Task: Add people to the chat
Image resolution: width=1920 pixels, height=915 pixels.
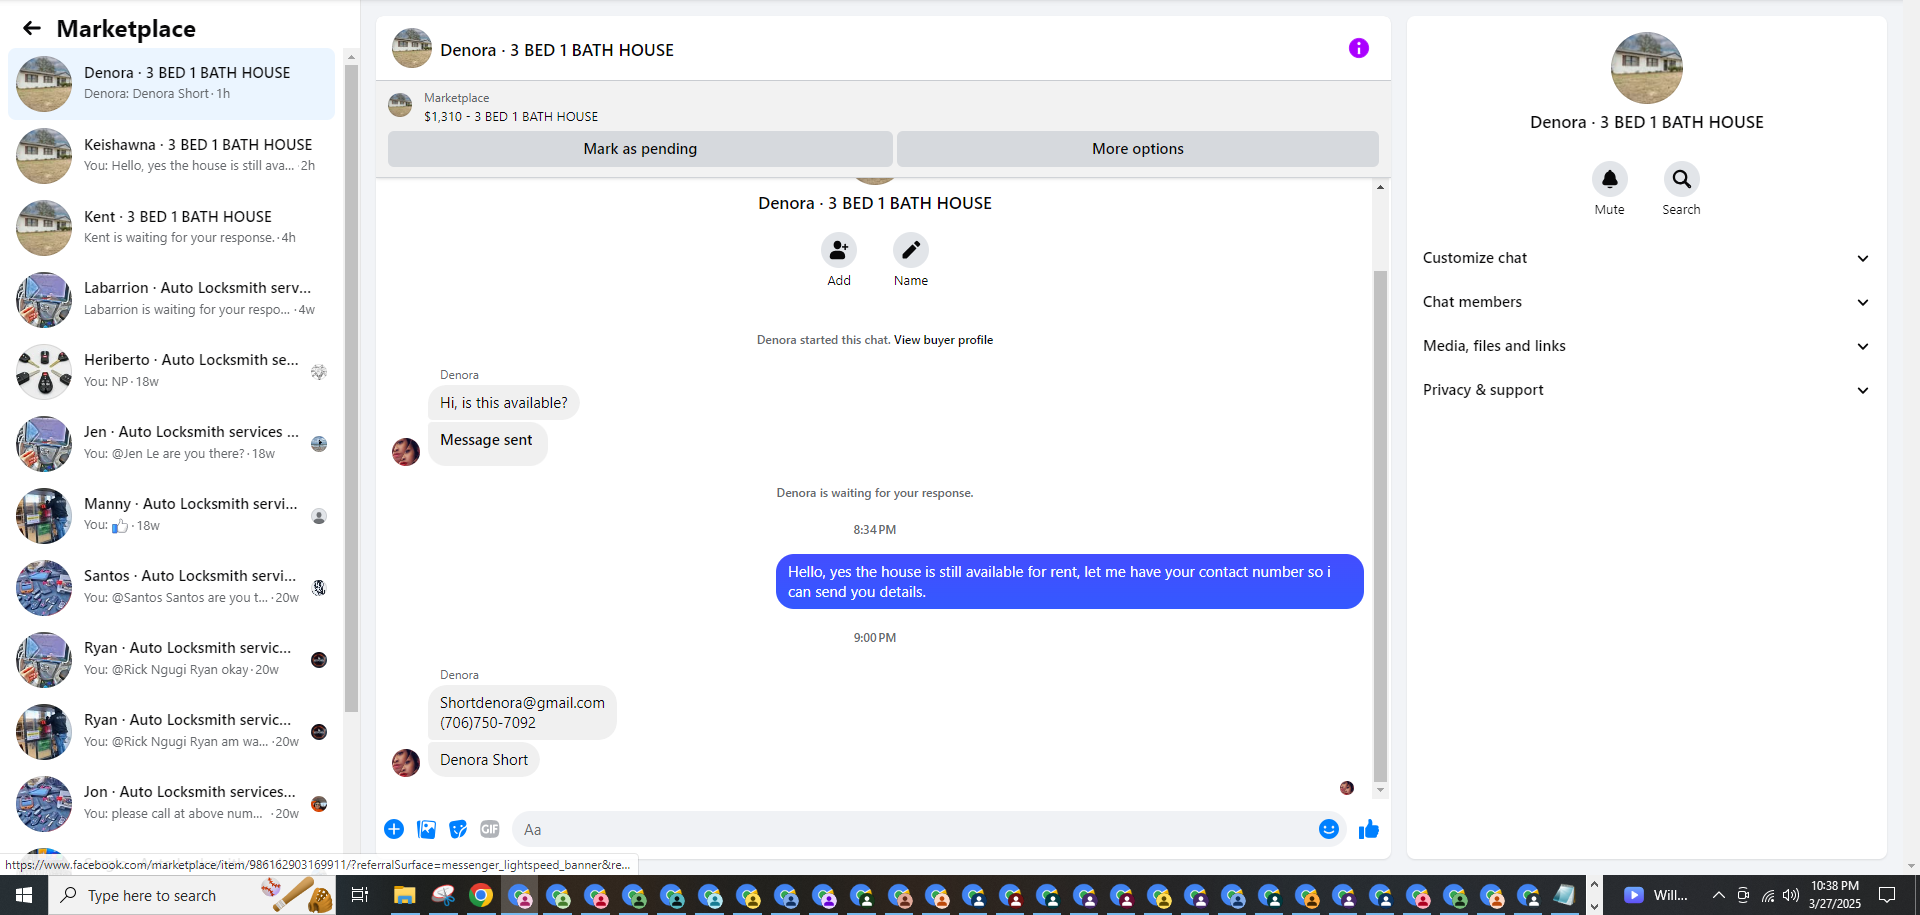Action: (x=839, y=250)
